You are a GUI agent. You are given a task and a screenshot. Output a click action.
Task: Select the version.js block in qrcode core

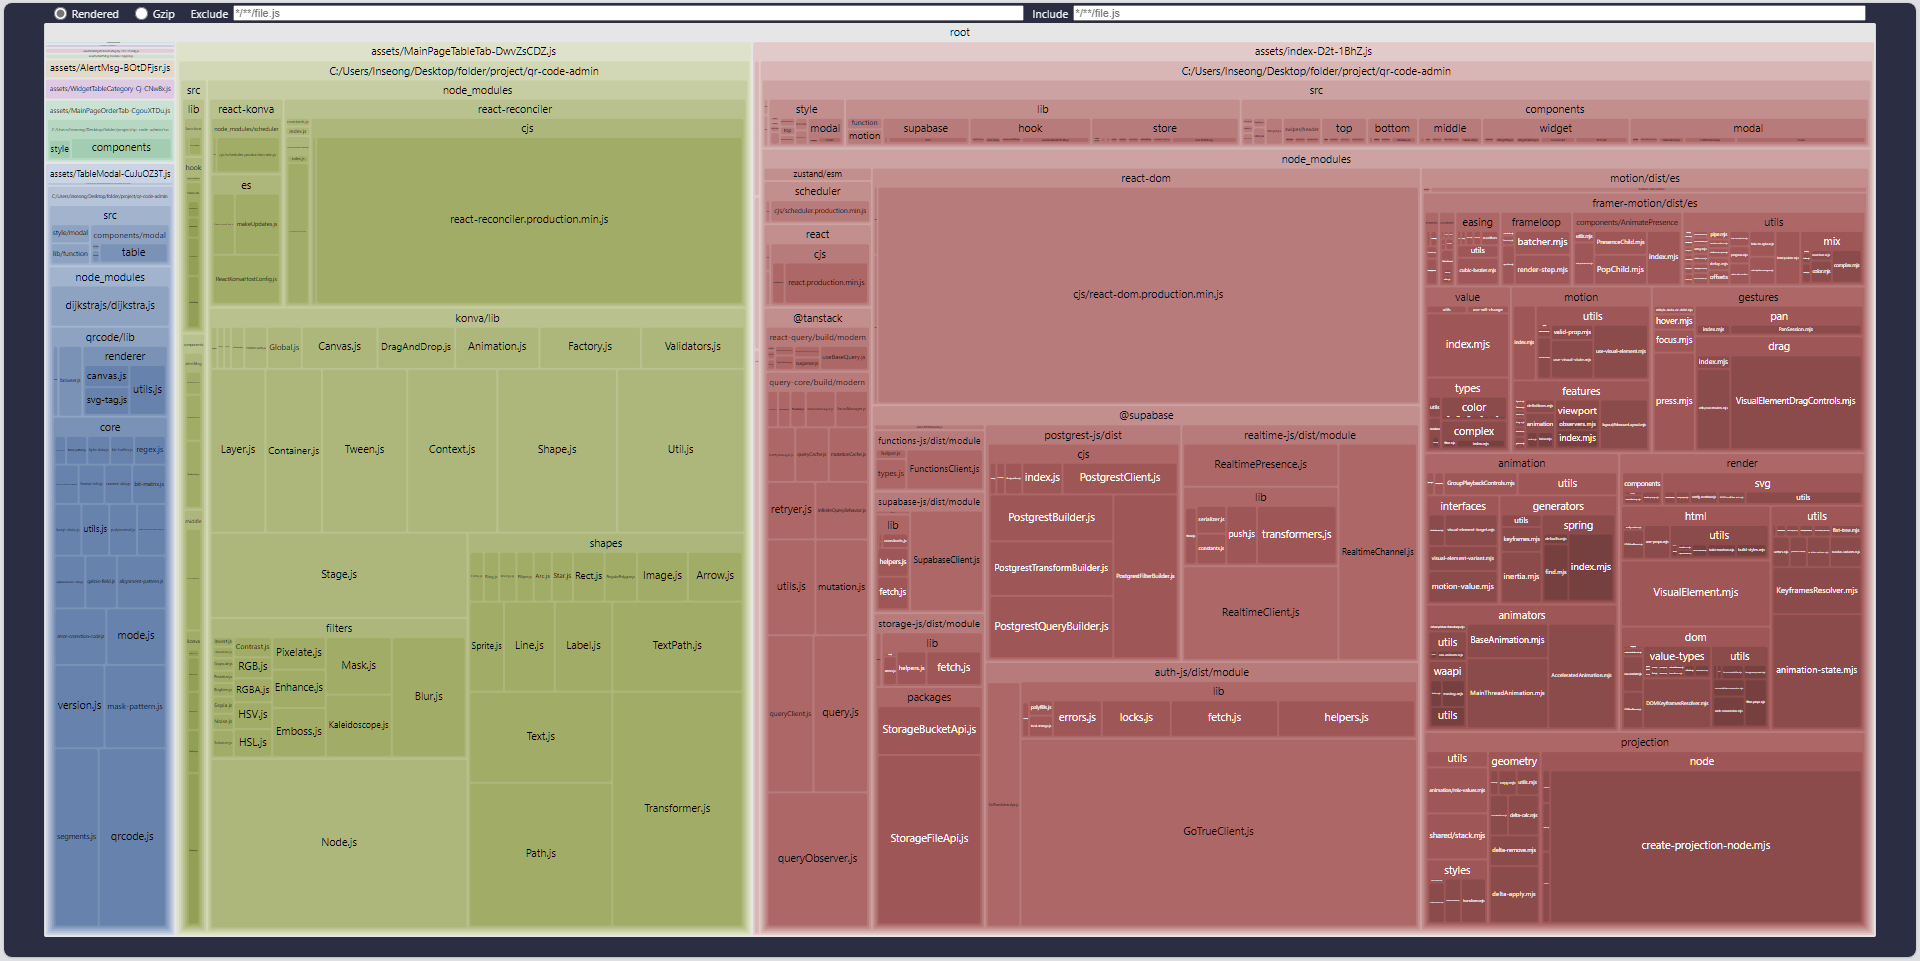(x=79, y=706)
